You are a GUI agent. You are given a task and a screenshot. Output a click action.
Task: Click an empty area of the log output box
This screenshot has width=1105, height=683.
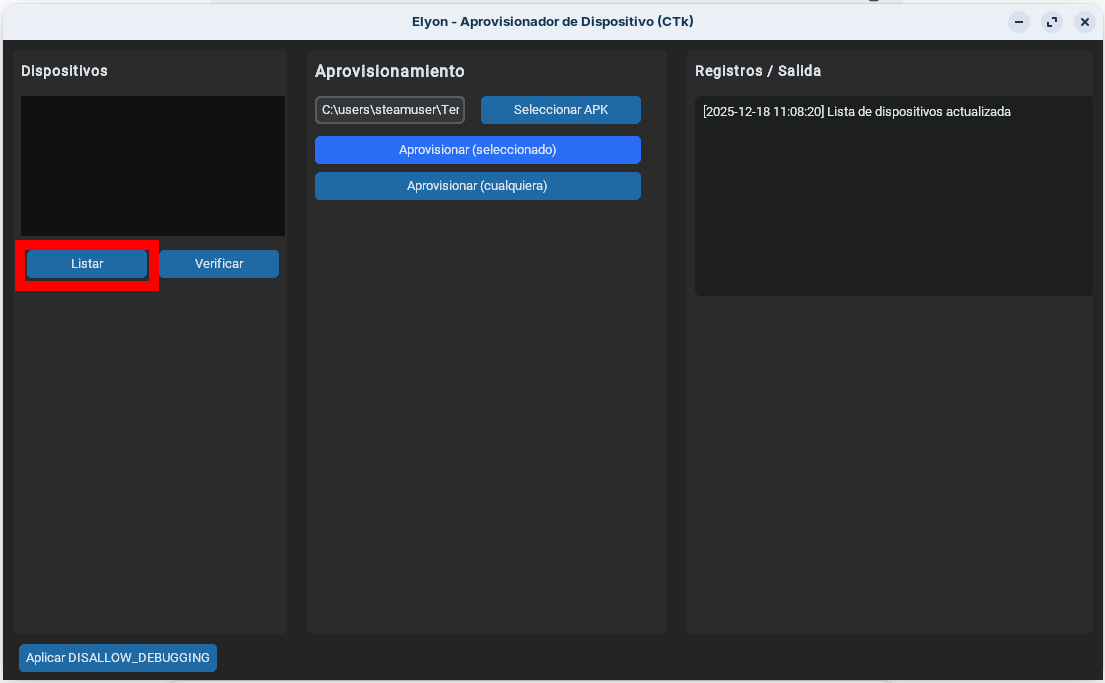(892, 220)
